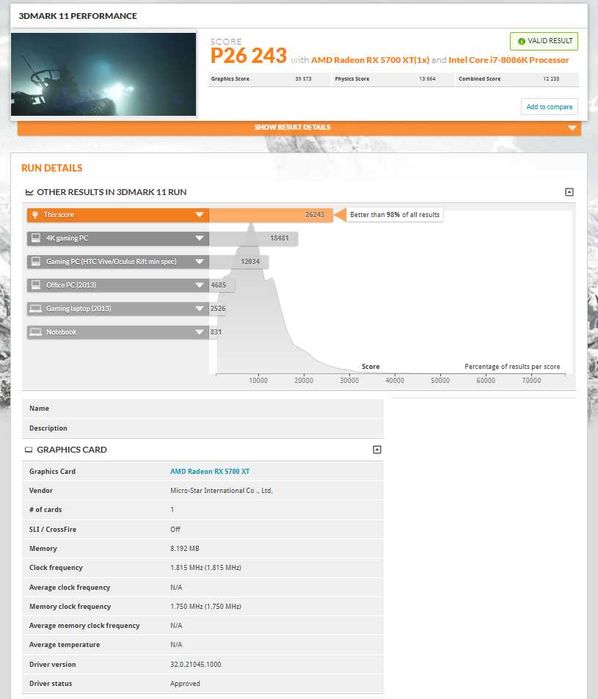The image size is (598, 699).
Task: Click the green valid result info icon
Action: tap(521, 41)
